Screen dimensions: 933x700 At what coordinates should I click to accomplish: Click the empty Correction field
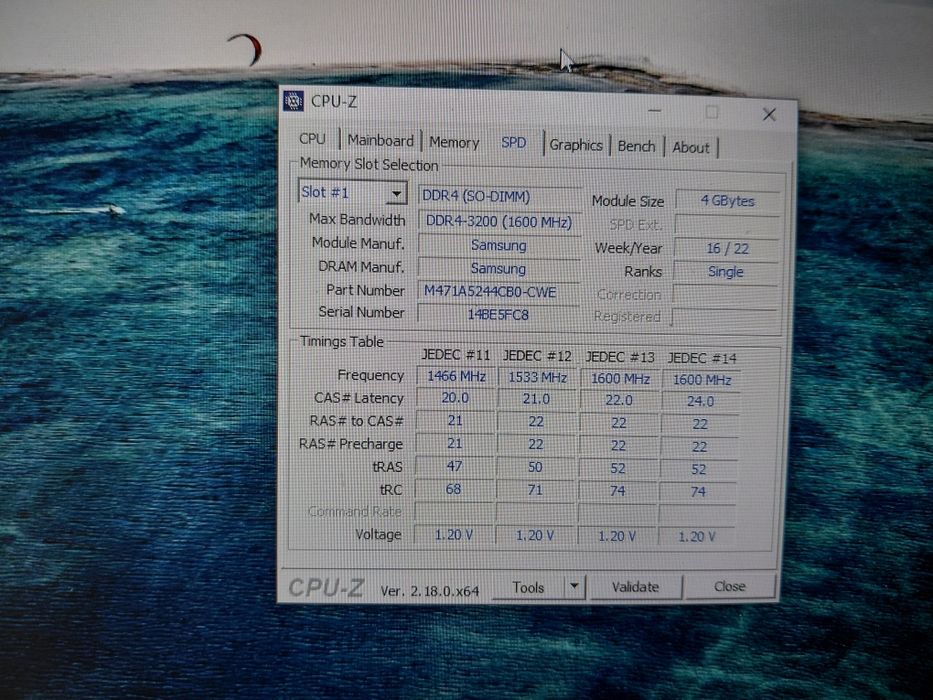(725, 294)
